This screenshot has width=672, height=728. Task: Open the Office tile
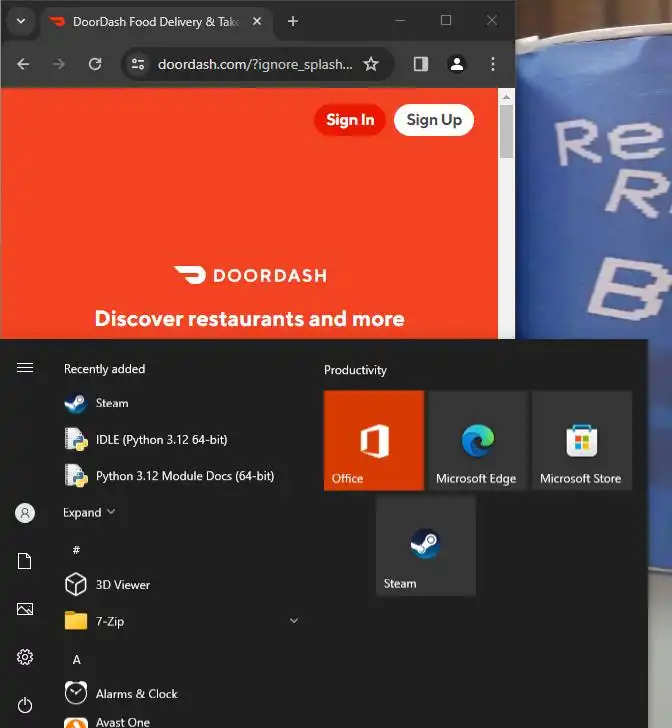click(374, 441)
